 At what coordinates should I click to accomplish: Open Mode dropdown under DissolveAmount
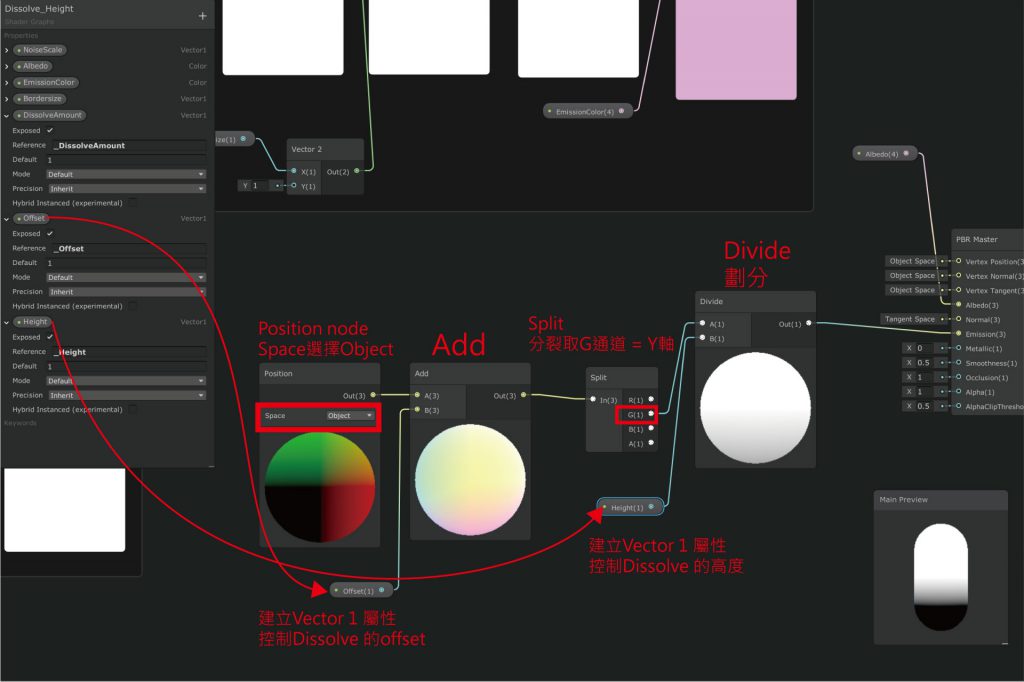(126, 174)
